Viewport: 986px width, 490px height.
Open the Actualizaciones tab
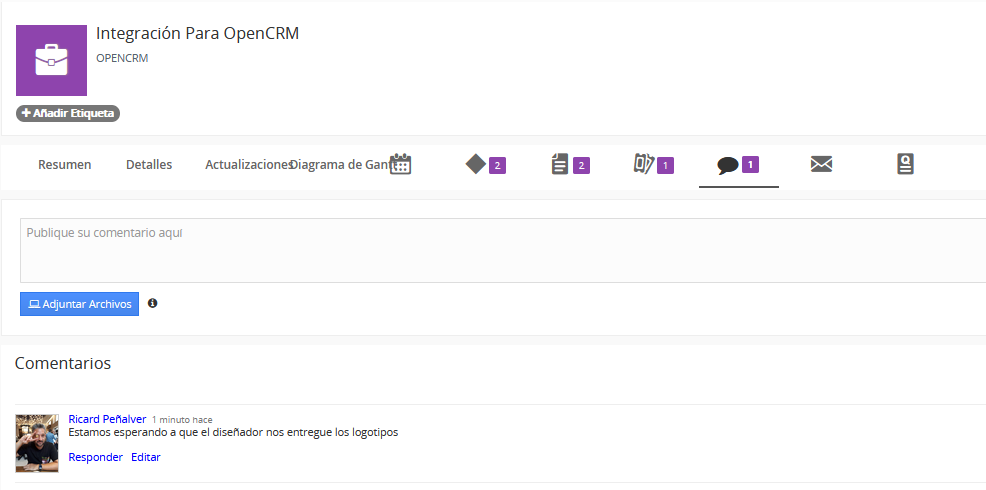[249, 165]
